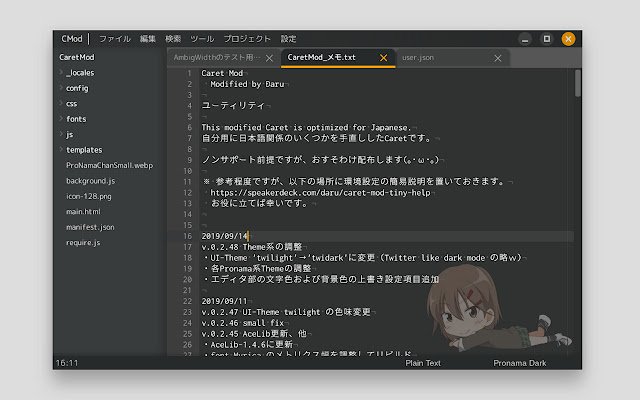This screenshot has height=400, width=640.
Task: Click line number 1 in the gutter
Action: [x=189, y=73]
